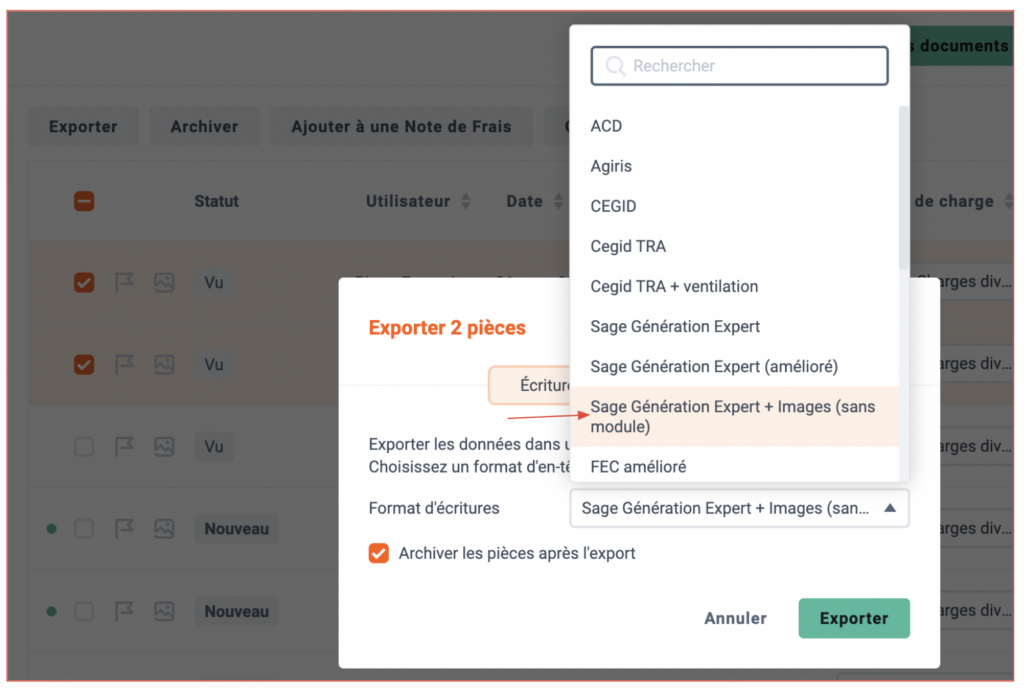Click the 'Format d'écritures' label

(x=434, y=508)
